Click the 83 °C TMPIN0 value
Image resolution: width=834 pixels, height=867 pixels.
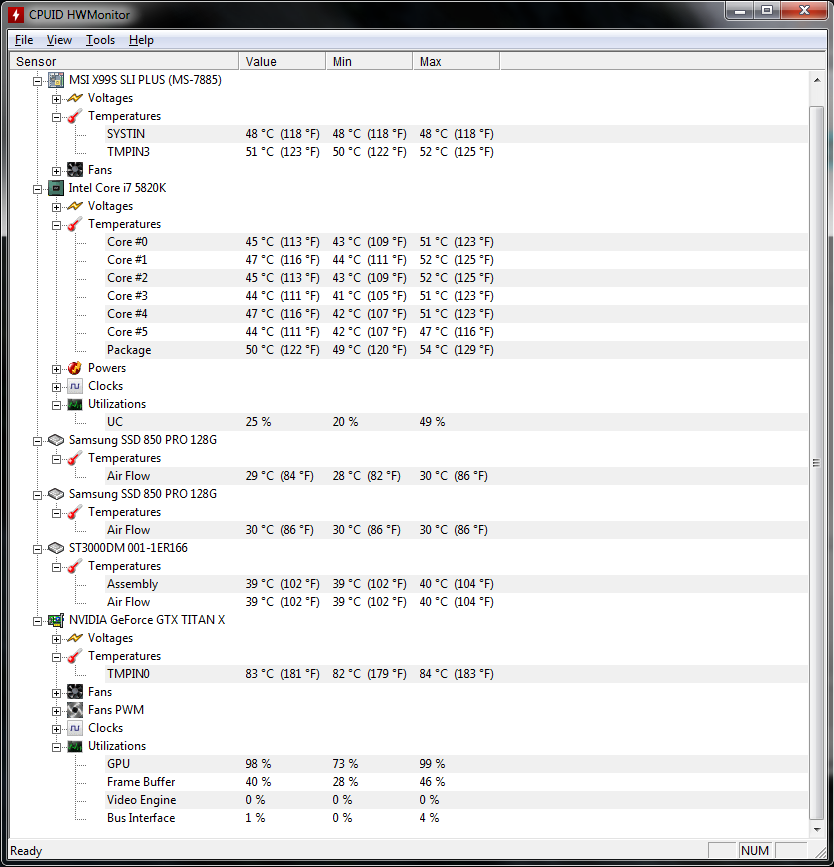point(282,674)
